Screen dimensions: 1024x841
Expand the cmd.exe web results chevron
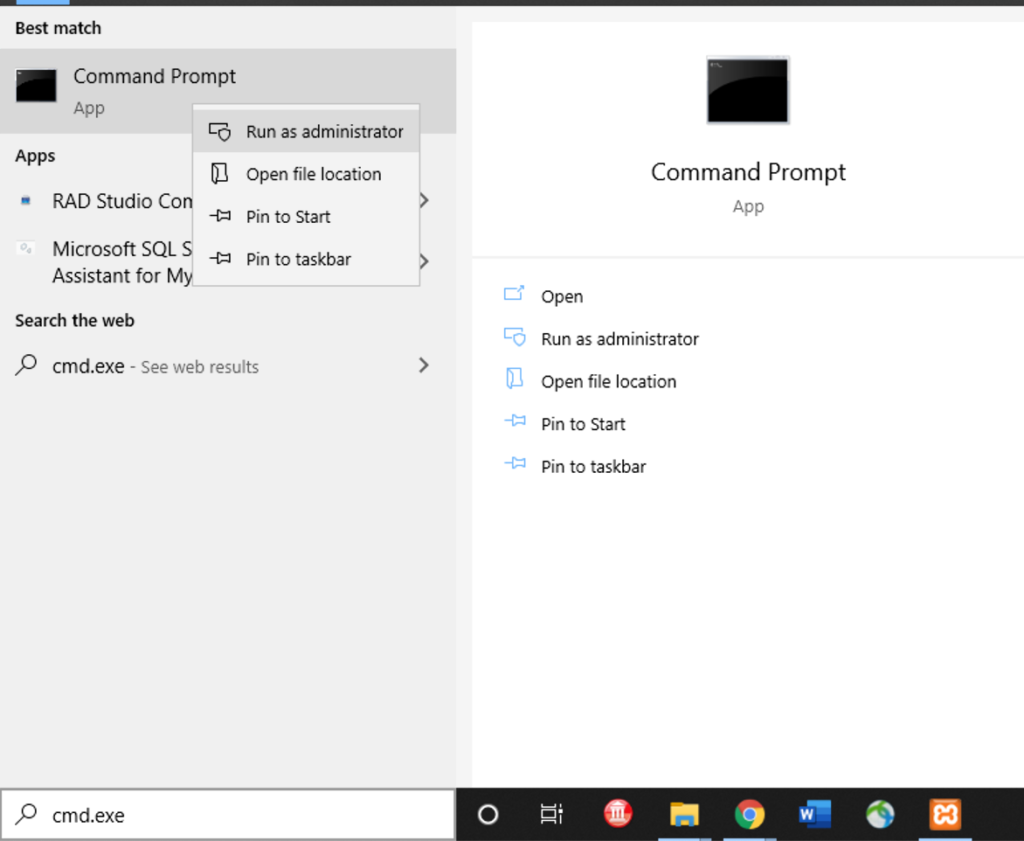tap(424, 365)
